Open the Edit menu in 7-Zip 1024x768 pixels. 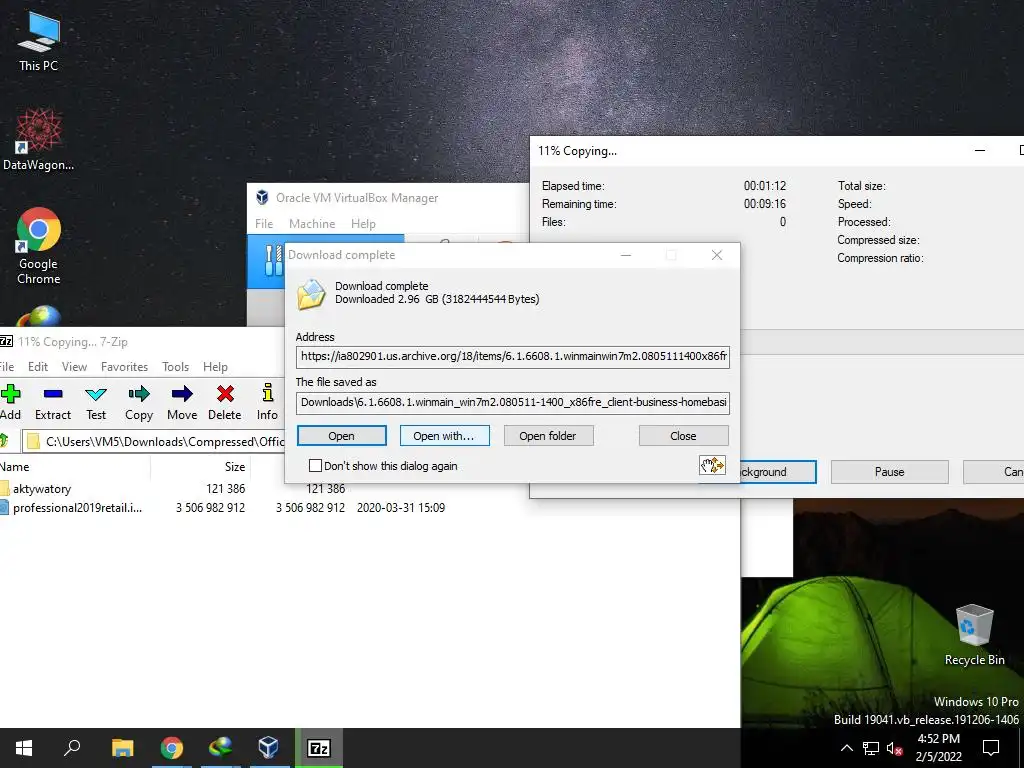pos(38,366)
